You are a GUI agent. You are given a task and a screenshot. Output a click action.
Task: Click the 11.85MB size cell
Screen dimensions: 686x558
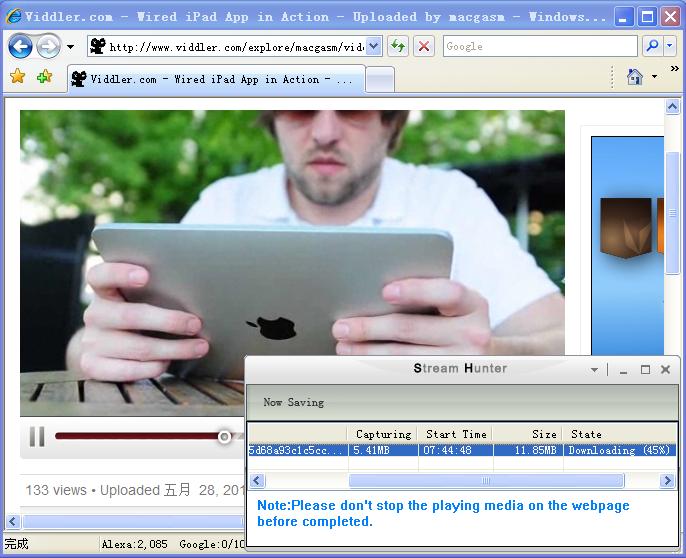pyautogui.click(x=528, y=450)
